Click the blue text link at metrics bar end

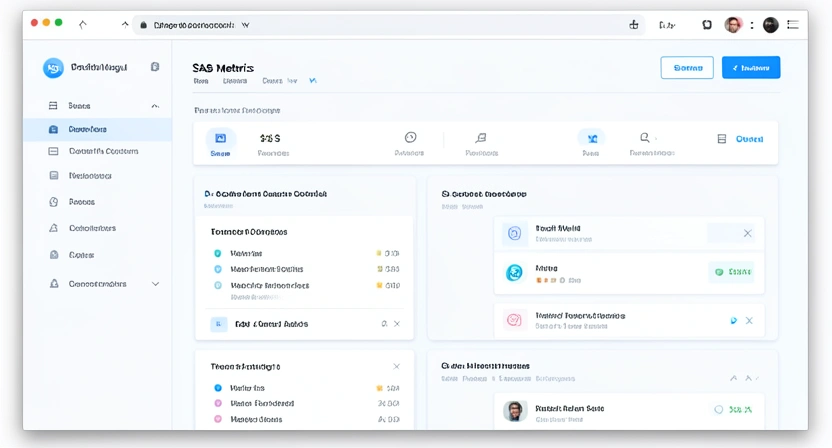pyautogui.click(x=749, y=139)
